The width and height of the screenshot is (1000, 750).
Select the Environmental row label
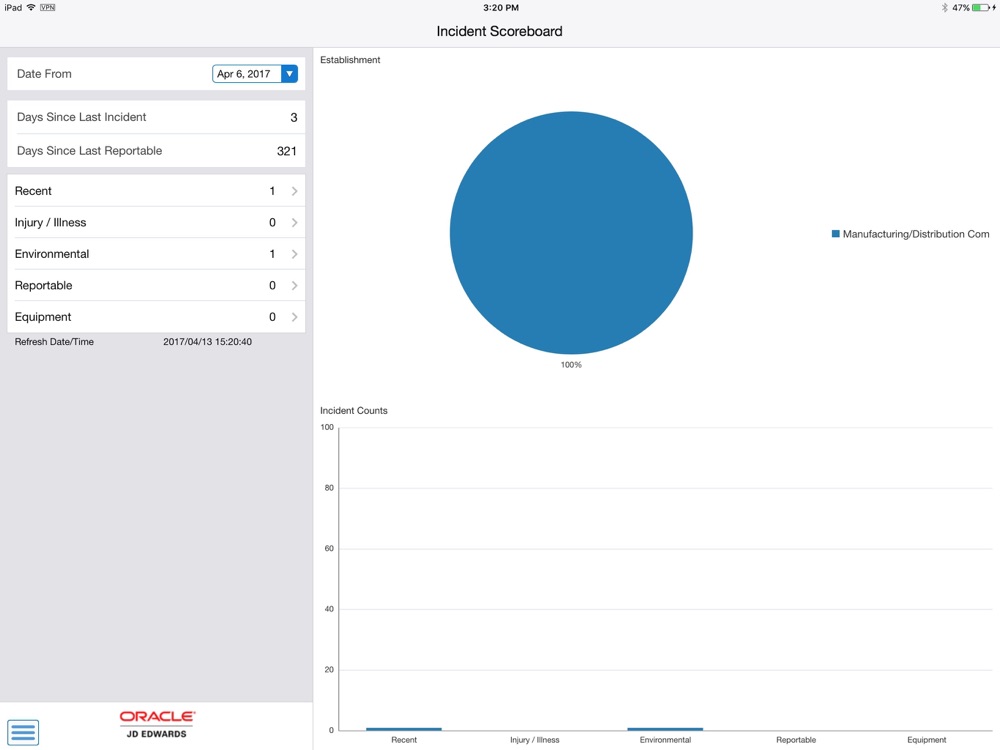point(52,254)
